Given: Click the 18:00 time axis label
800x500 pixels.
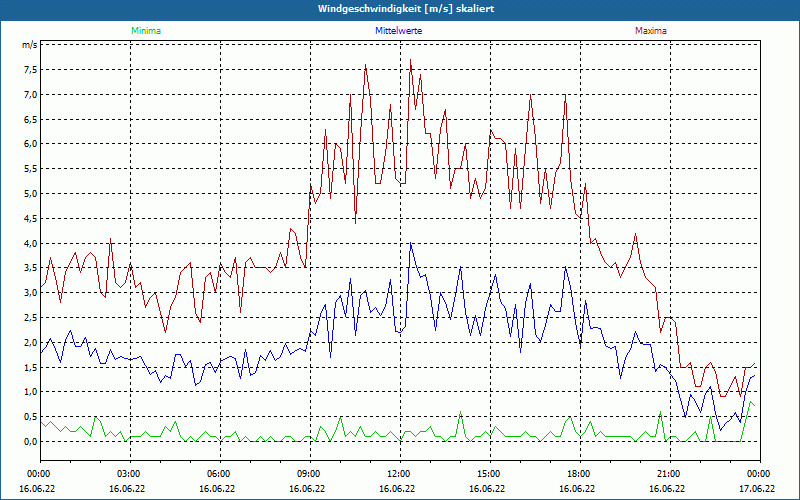Looking at the screenshot, I should (578, 474).
